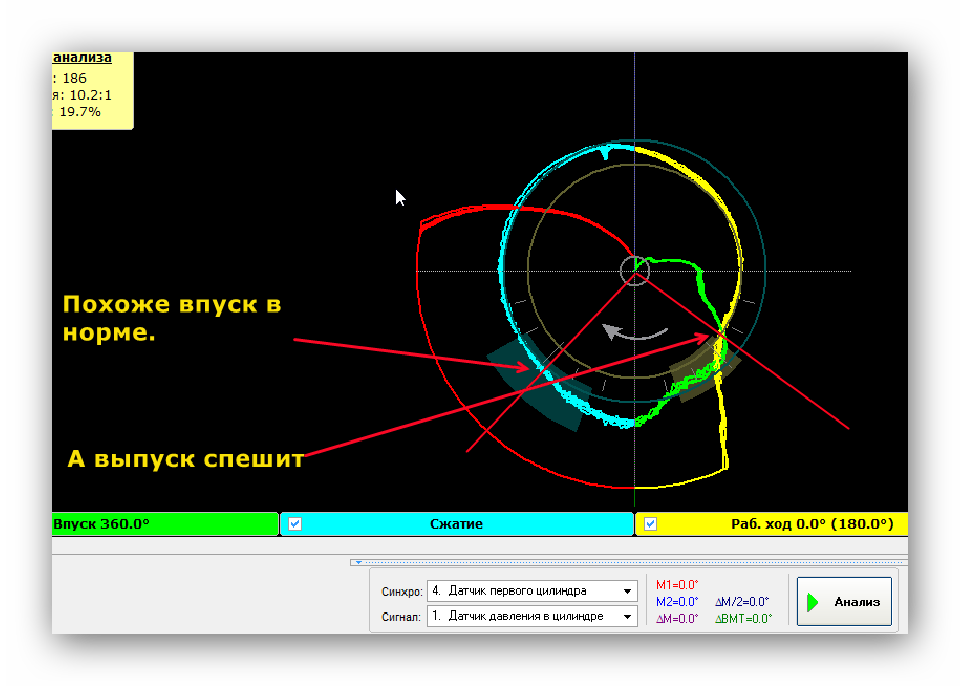Viewport: 960px width, 686px height.
Task: Click the small slider handle above Синхро
Action: pos(359,562)
